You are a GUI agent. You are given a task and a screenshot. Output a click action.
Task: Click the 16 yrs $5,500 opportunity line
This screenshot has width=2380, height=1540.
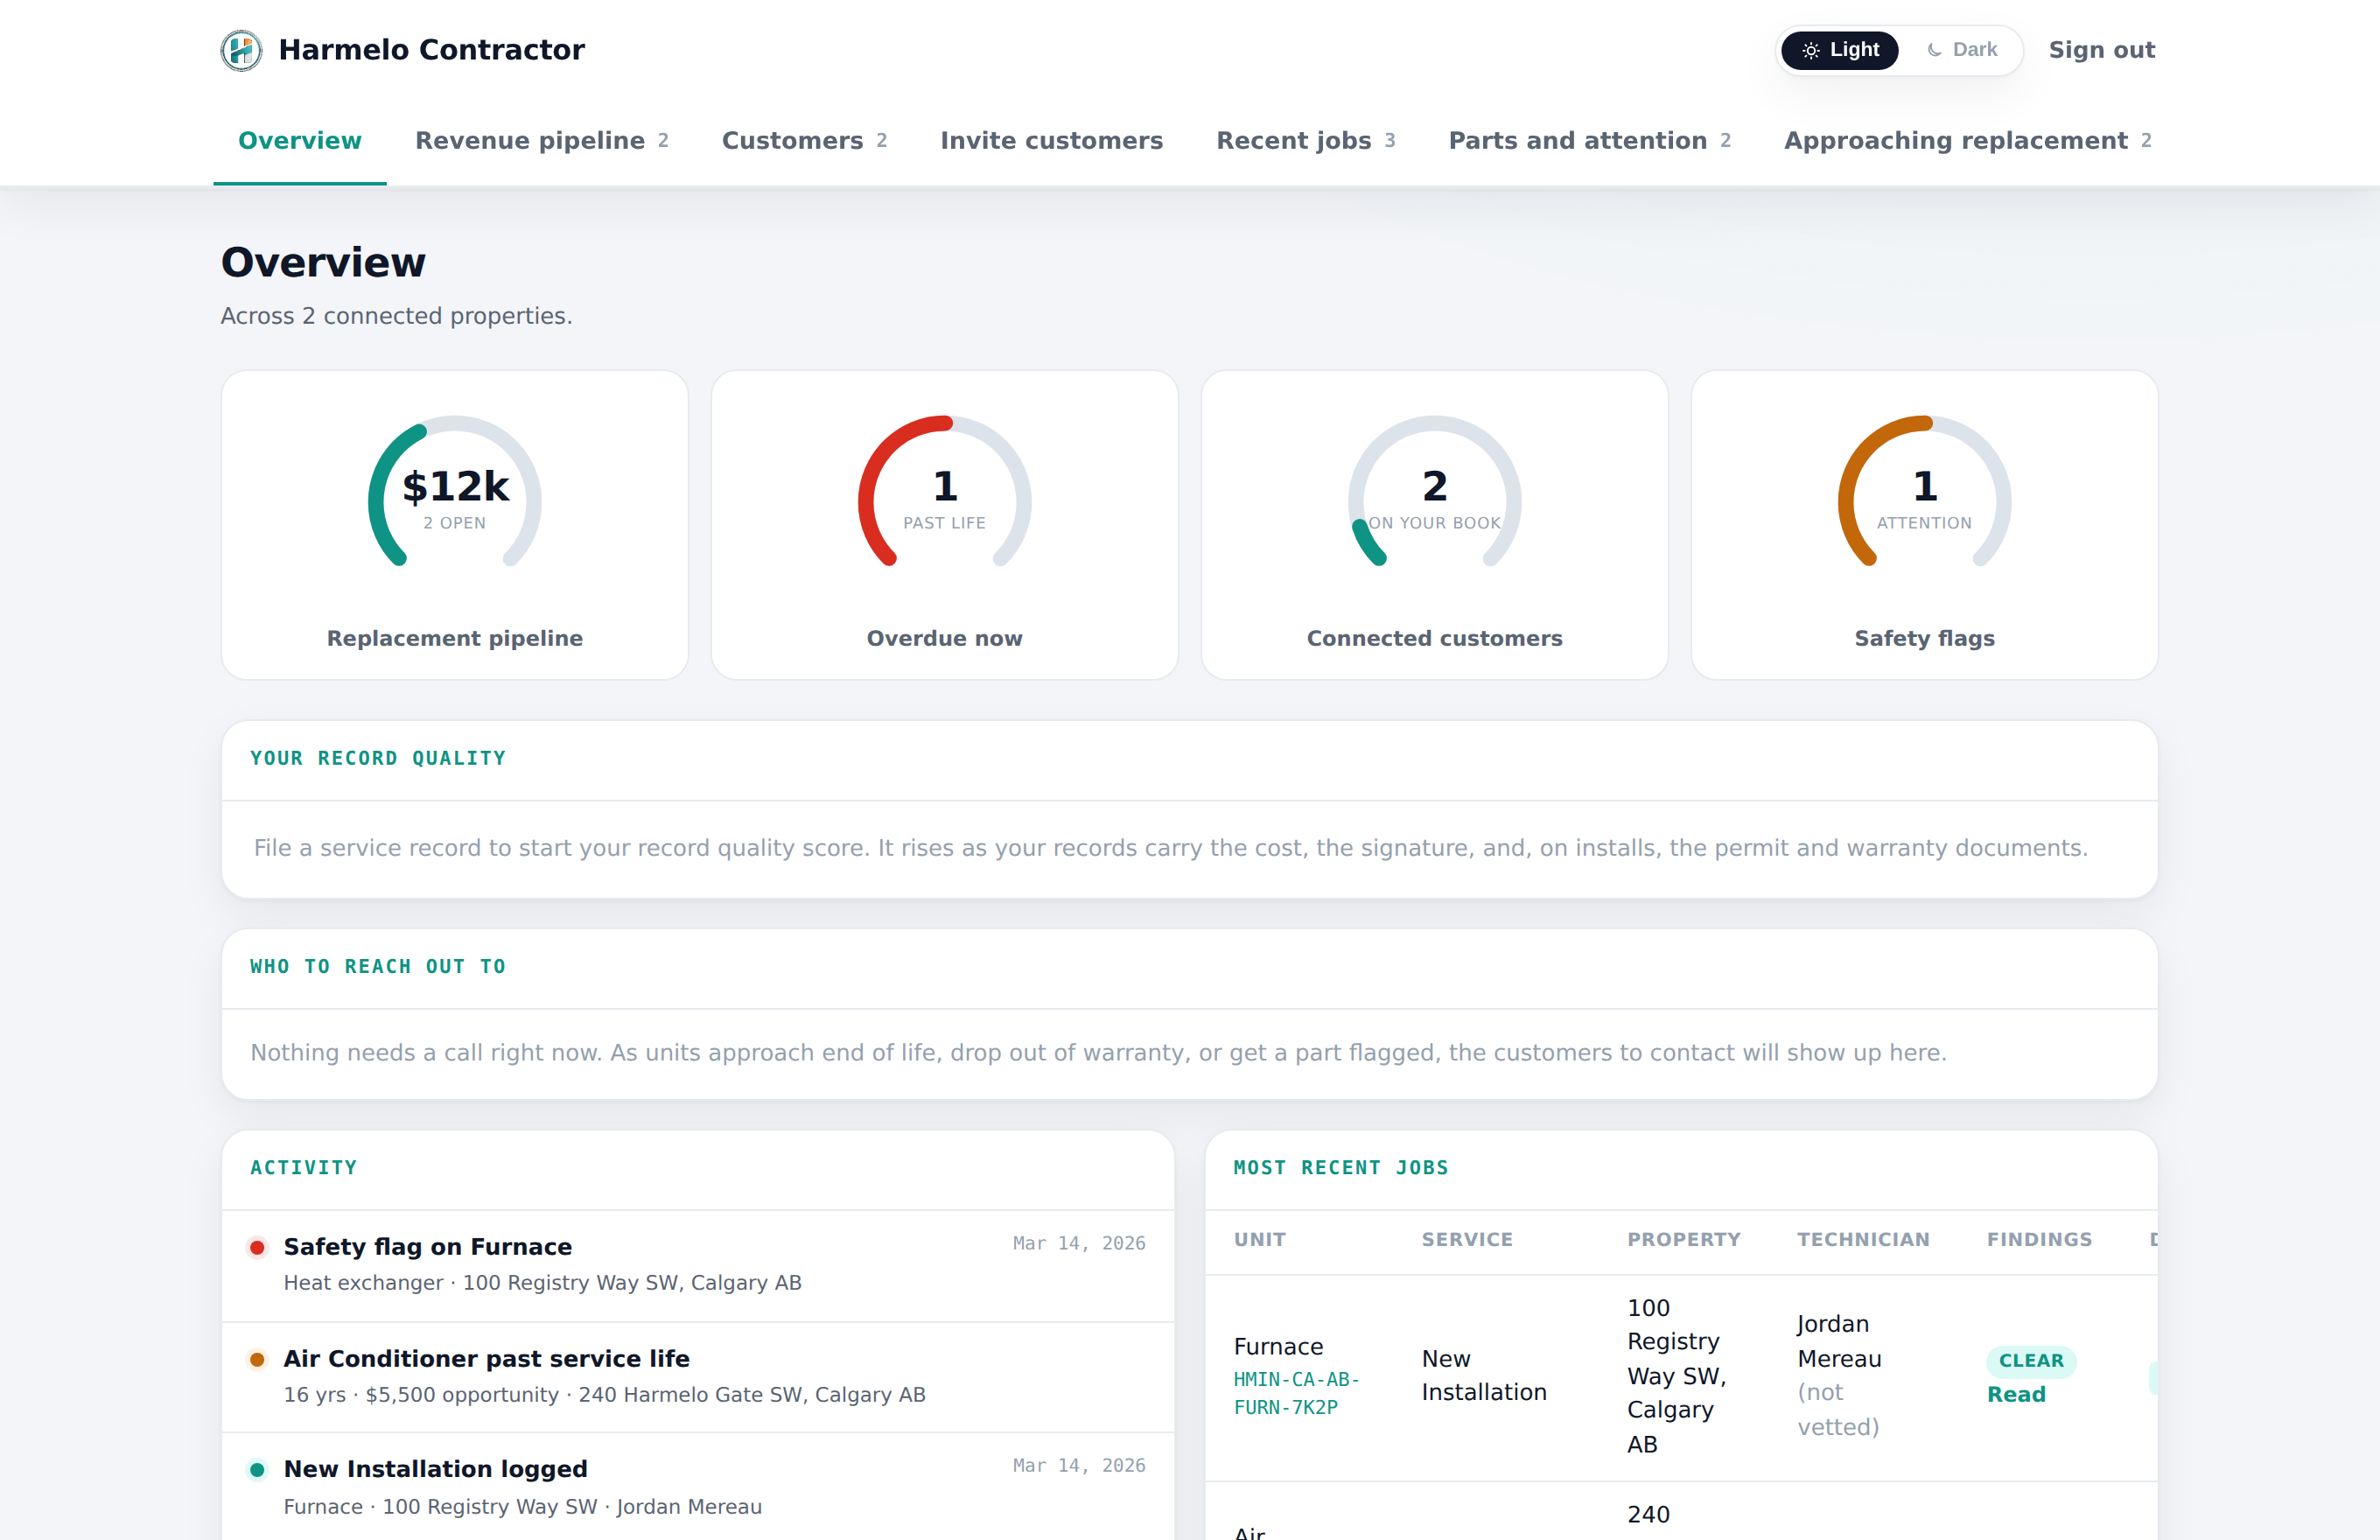point(604,1395)
